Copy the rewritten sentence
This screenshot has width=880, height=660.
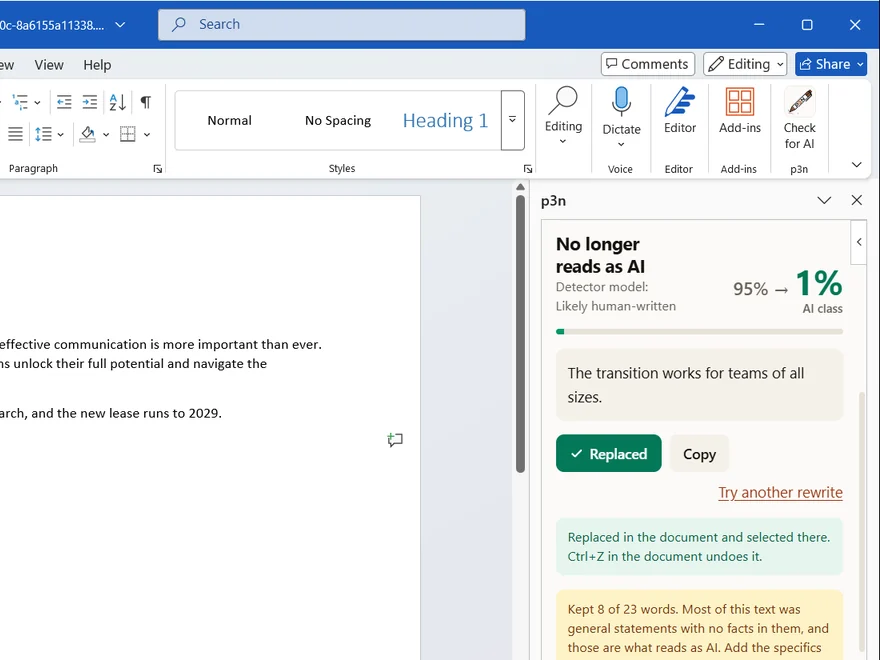pos(699,453)
